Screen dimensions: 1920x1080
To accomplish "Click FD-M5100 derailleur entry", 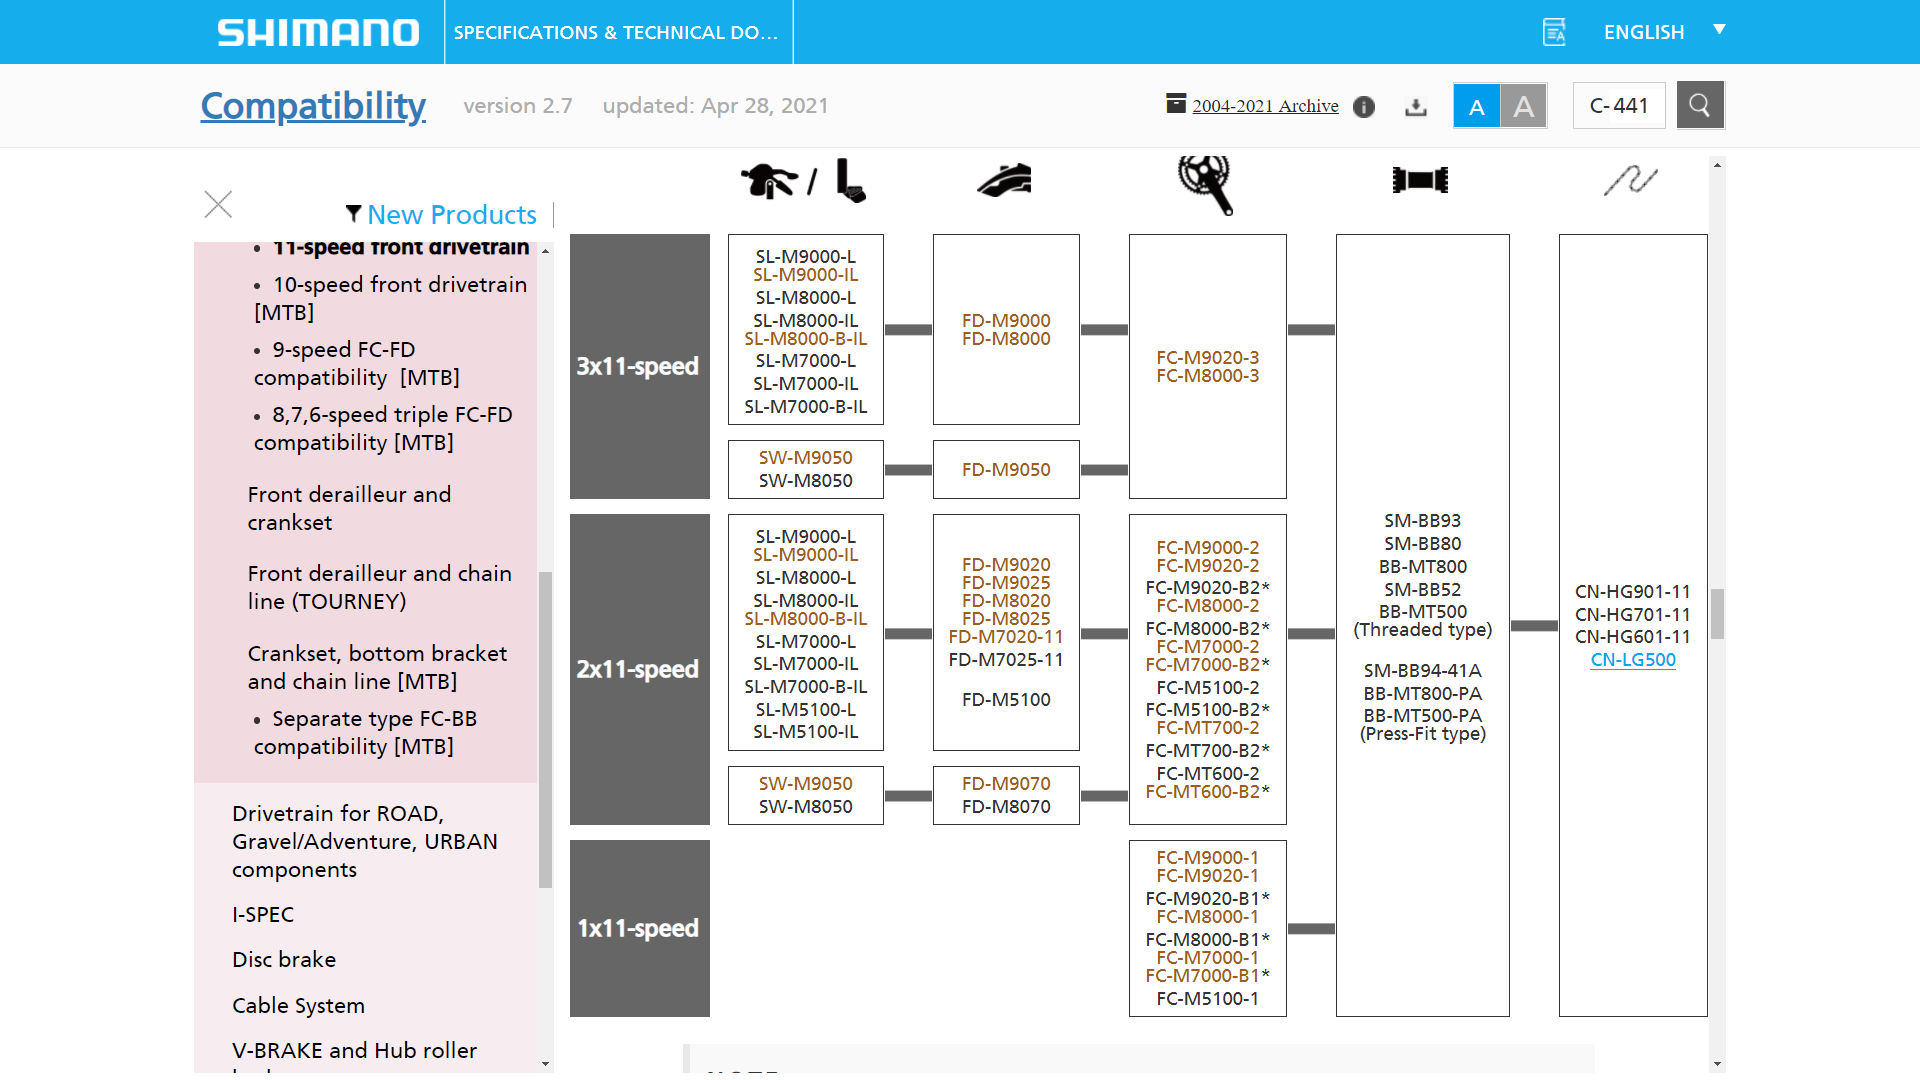I will click(x=1006, y=700).
